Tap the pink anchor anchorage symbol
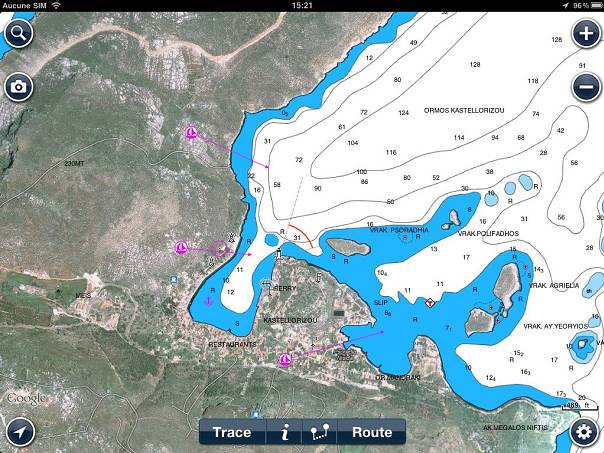The width and height of the screenshot is (604, 453). (x=208, y=301)
